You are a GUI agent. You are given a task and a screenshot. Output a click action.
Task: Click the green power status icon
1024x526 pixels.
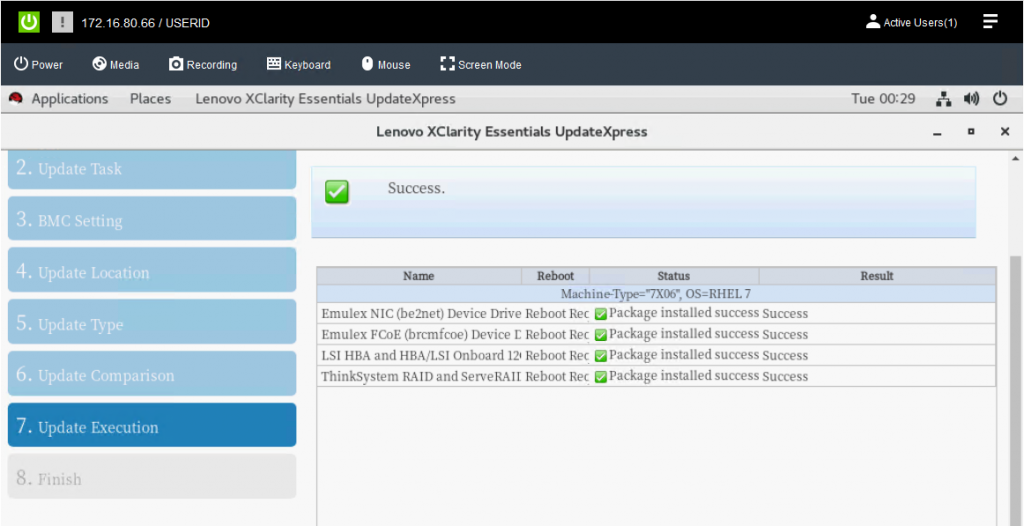click(x=29, y=22)
